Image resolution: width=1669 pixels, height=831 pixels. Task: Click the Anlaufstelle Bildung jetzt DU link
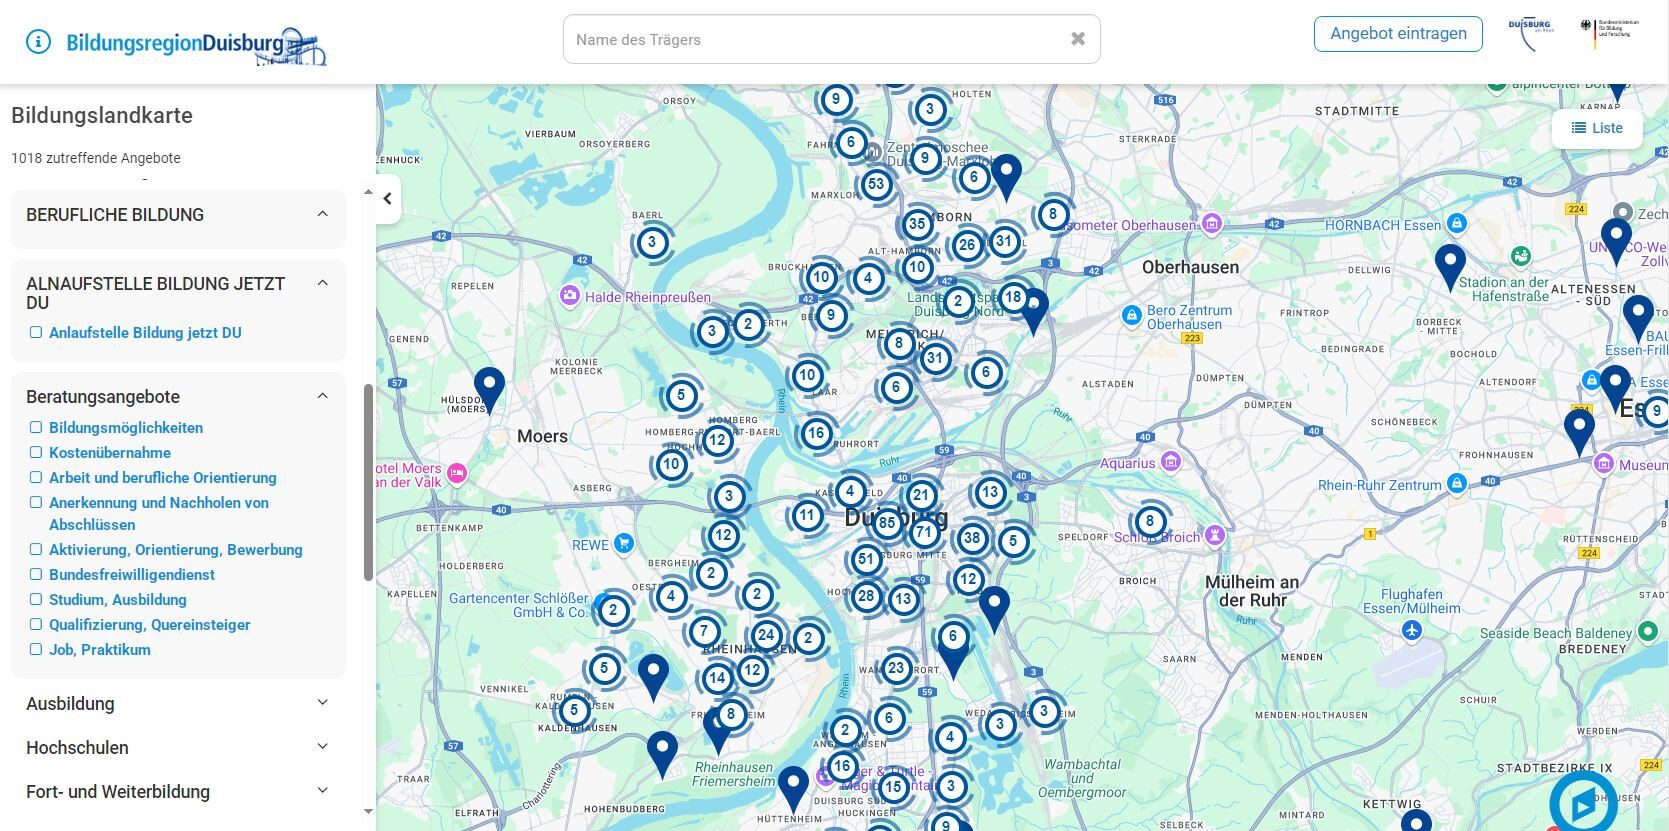tap(145, 332)
